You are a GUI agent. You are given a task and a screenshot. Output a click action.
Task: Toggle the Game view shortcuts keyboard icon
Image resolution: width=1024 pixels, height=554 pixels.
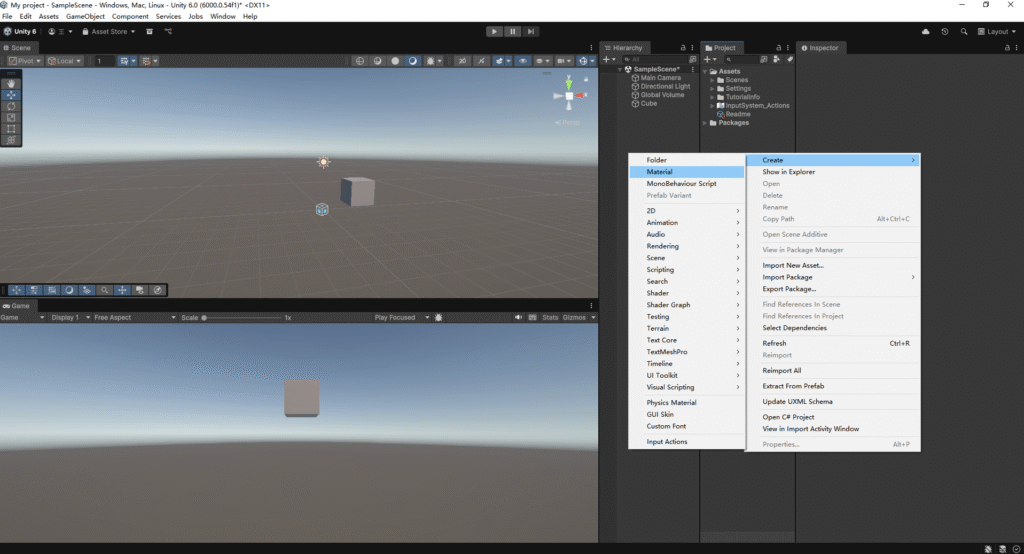(x=532, y=318)
